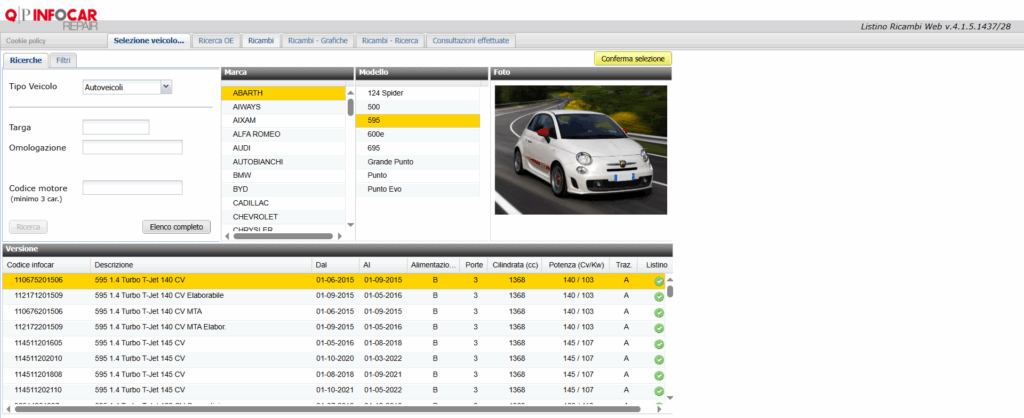Click the Elenco completo button
1024x418 pixels.
point(176,227)
